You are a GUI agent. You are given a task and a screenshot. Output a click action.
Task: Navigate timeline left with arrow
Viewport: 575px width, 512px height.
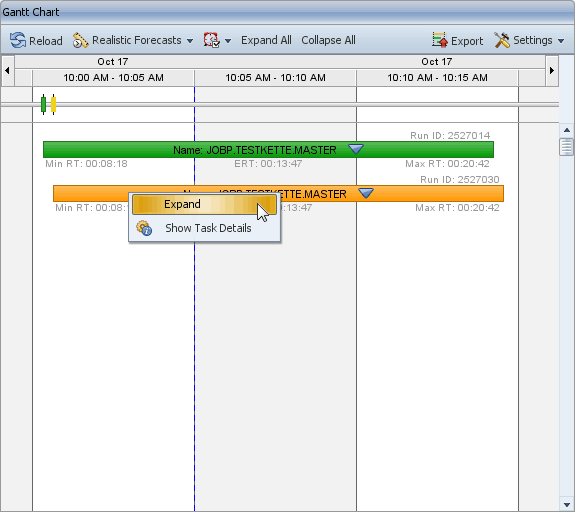tap(7, 70)
